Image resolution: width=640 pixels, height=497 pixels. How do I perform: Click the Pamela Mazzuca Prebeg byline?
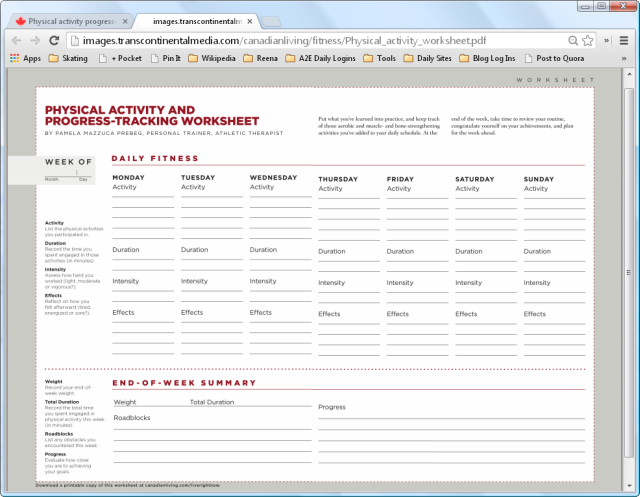(164, 133)
